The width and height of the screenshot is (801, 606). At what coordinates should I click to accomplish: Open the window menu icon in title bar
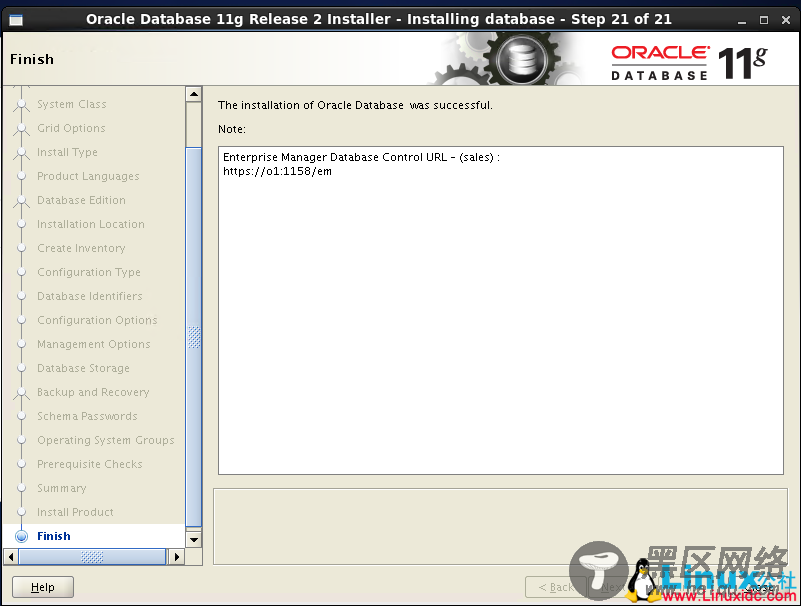(x=16, y=20)
